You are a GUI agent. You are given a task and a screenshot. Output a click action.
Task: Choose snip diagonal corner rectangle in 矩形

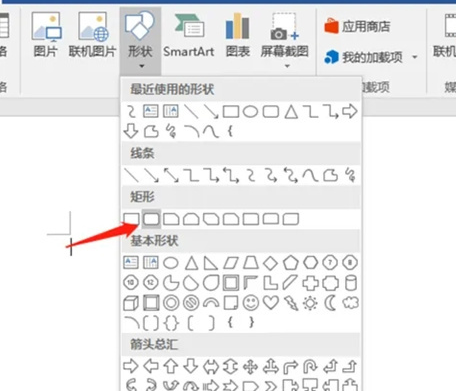click(x=211, y=219)
